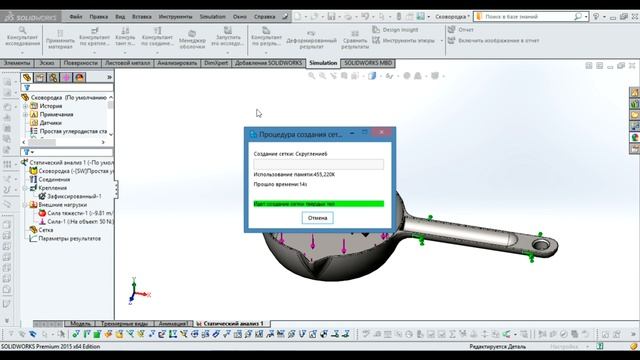Open the Правка menu
Image resolution: width=640 pixels, height=360 pixels.
(x=98, y=17)
